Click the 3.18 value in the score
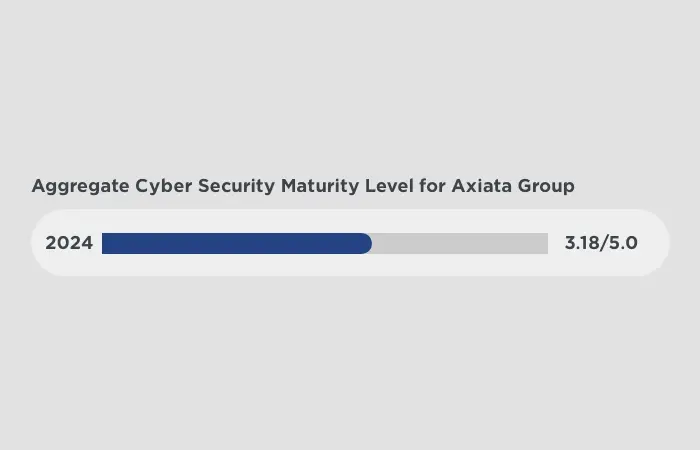Viewport: 700px width, 450px height. (582, 243)
